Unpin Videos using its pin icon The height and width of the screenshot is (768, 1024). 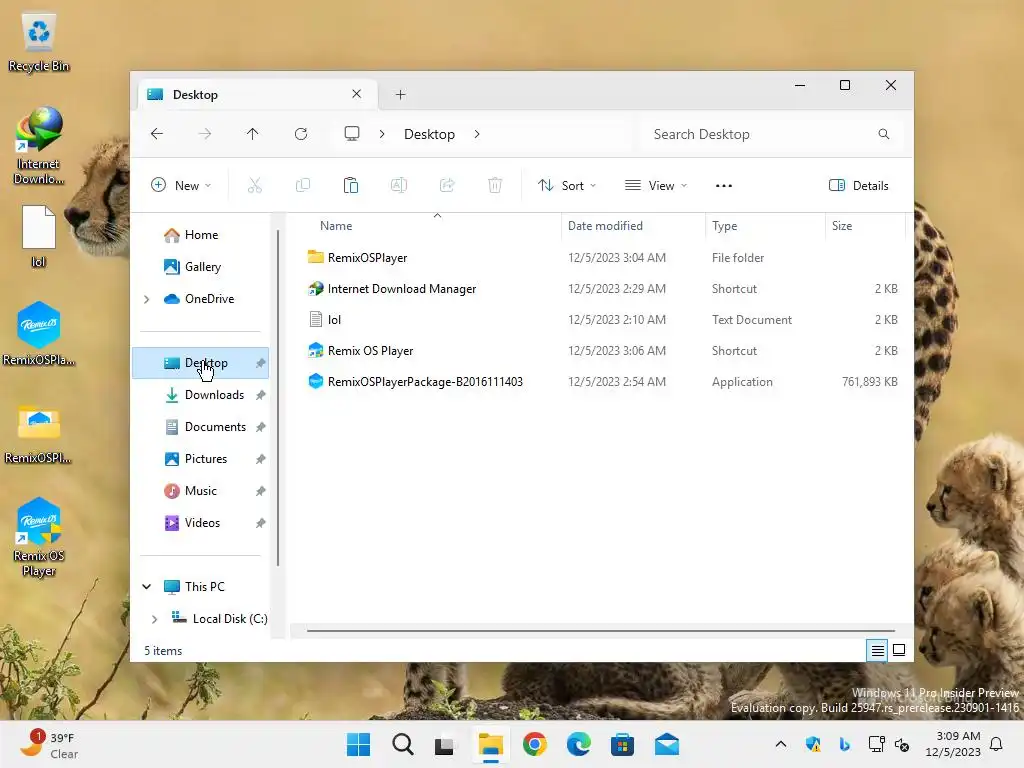pos(261,523)
